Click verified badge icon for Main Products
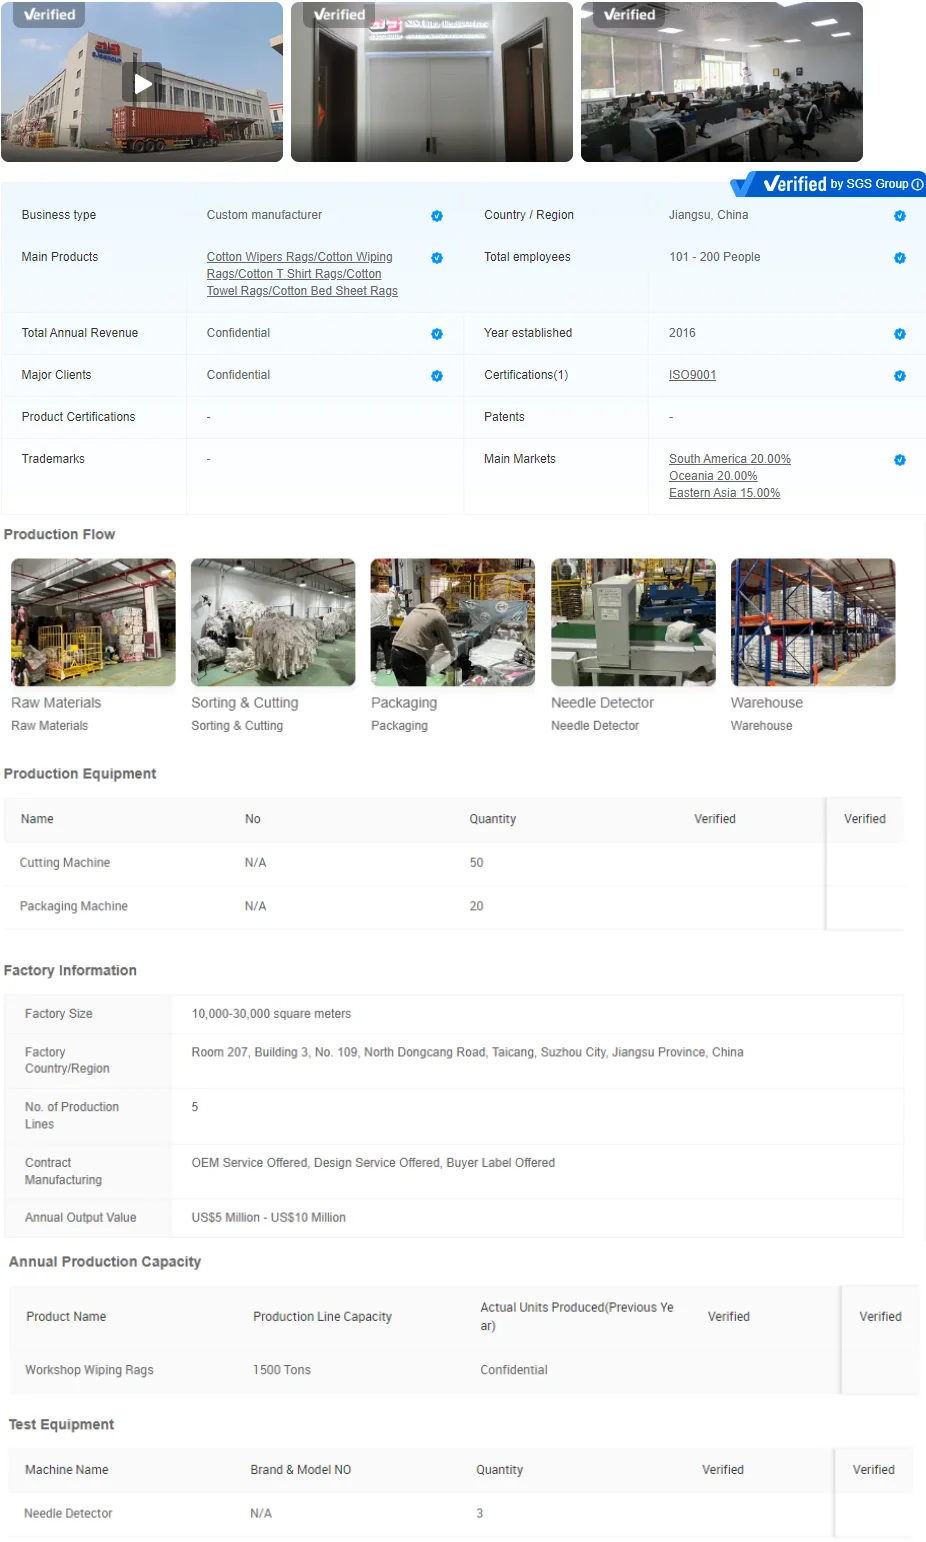Viewport: 926px width, 1542px height. [x=437, y=258]
